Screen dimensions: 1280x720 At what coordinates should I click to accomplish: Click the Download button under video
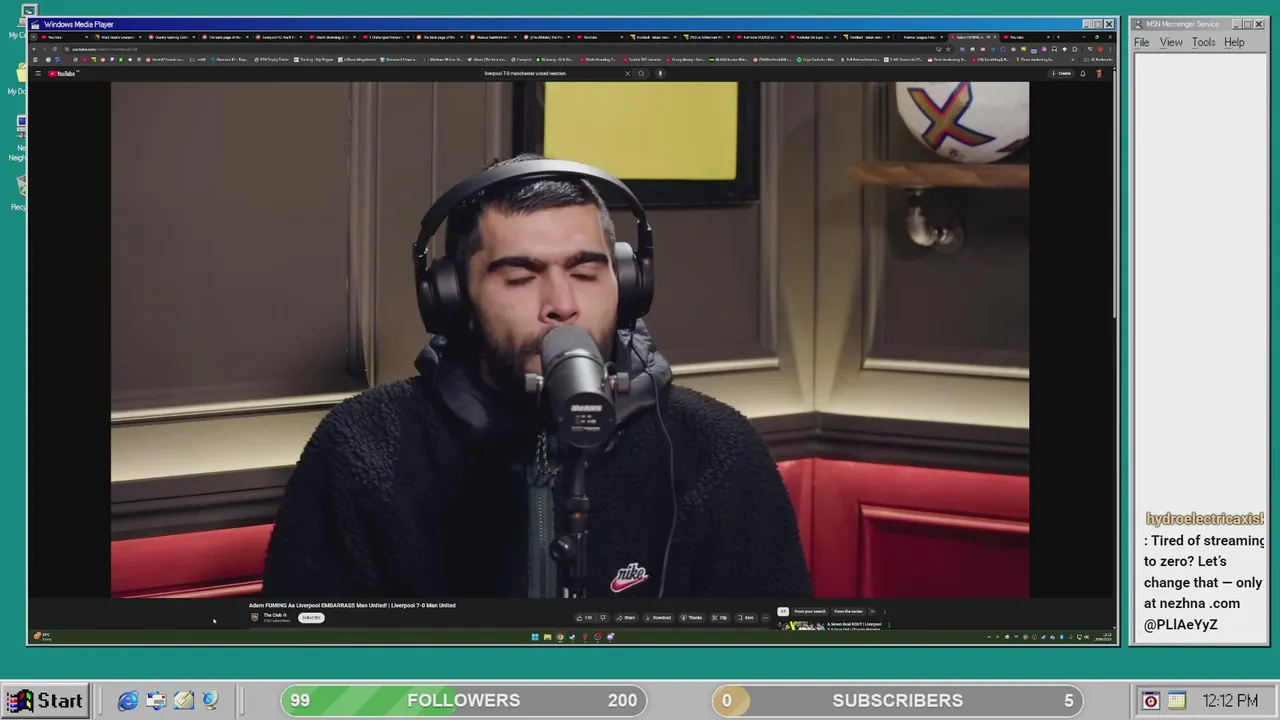tap(658, 618)
